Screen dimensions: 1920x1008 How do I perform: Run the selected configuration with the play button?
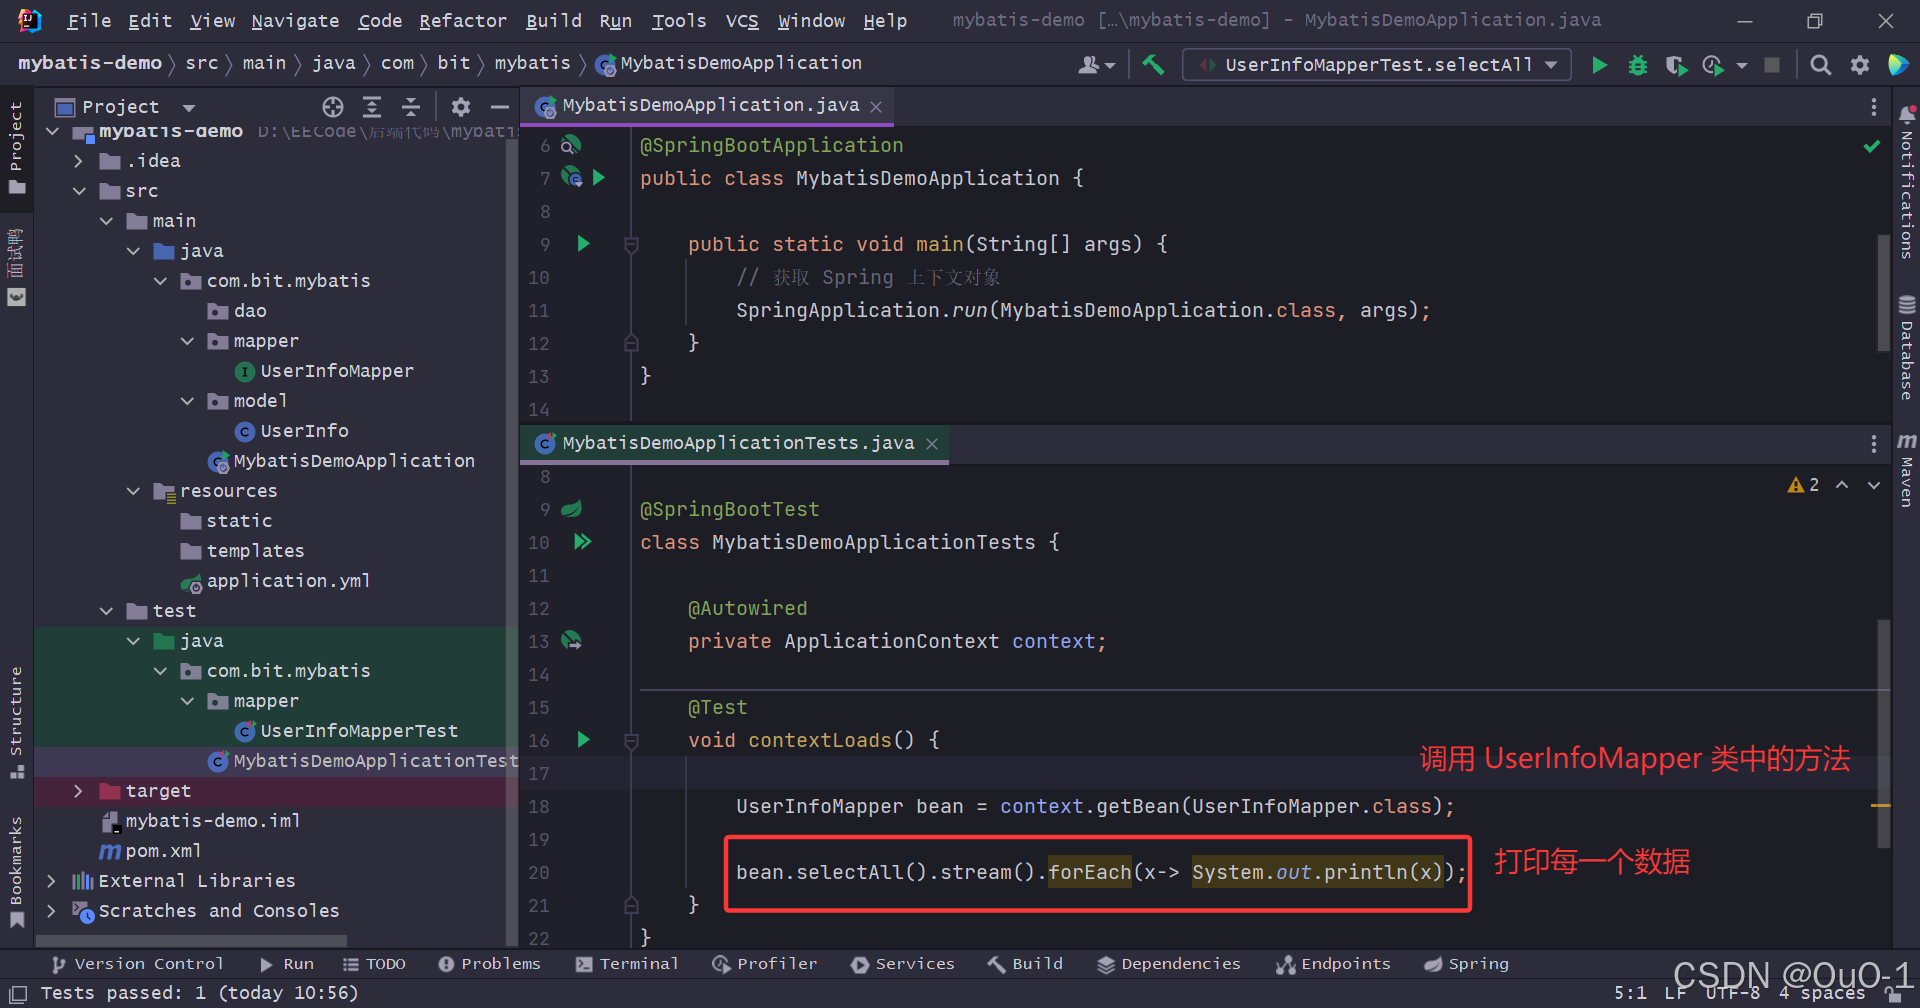pyautogui.click(x=1599, y=65)
